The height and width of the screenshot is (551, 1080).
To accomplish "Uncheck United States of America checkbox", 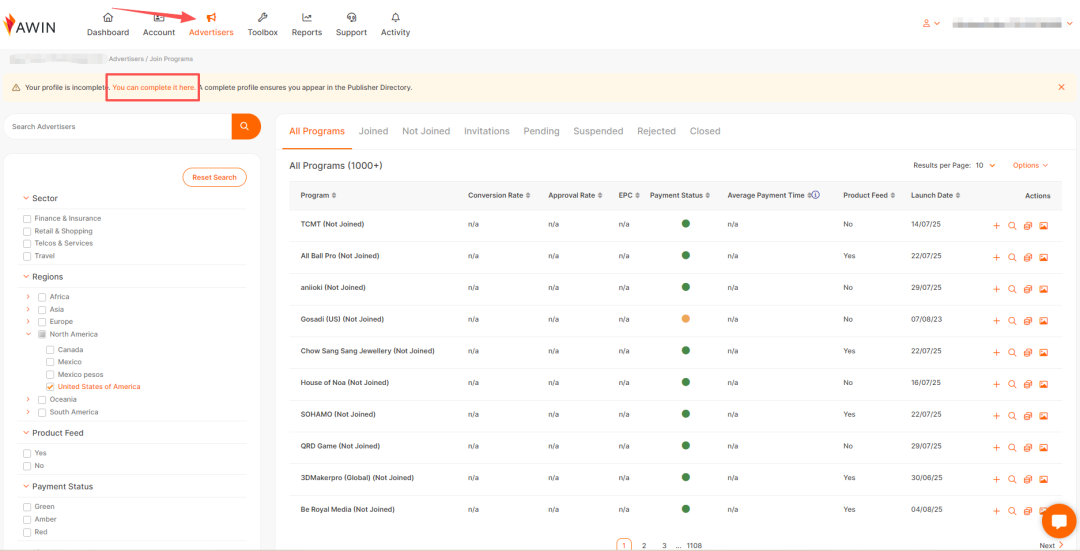I will 50,387.
